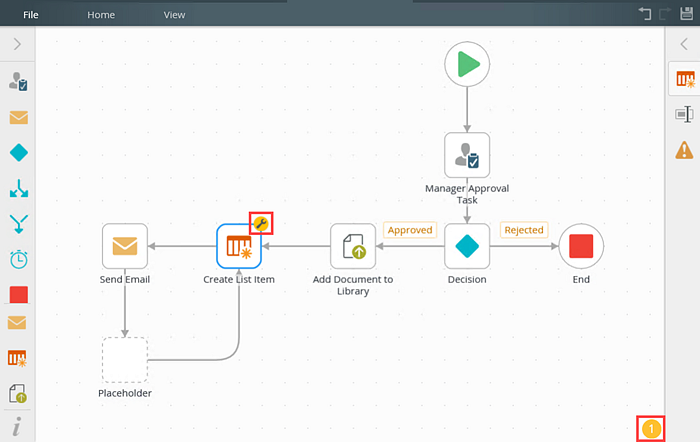700x443 pixels.
Task: Pick the Decision diamond tool in toolbox
Action: [18, 153]
